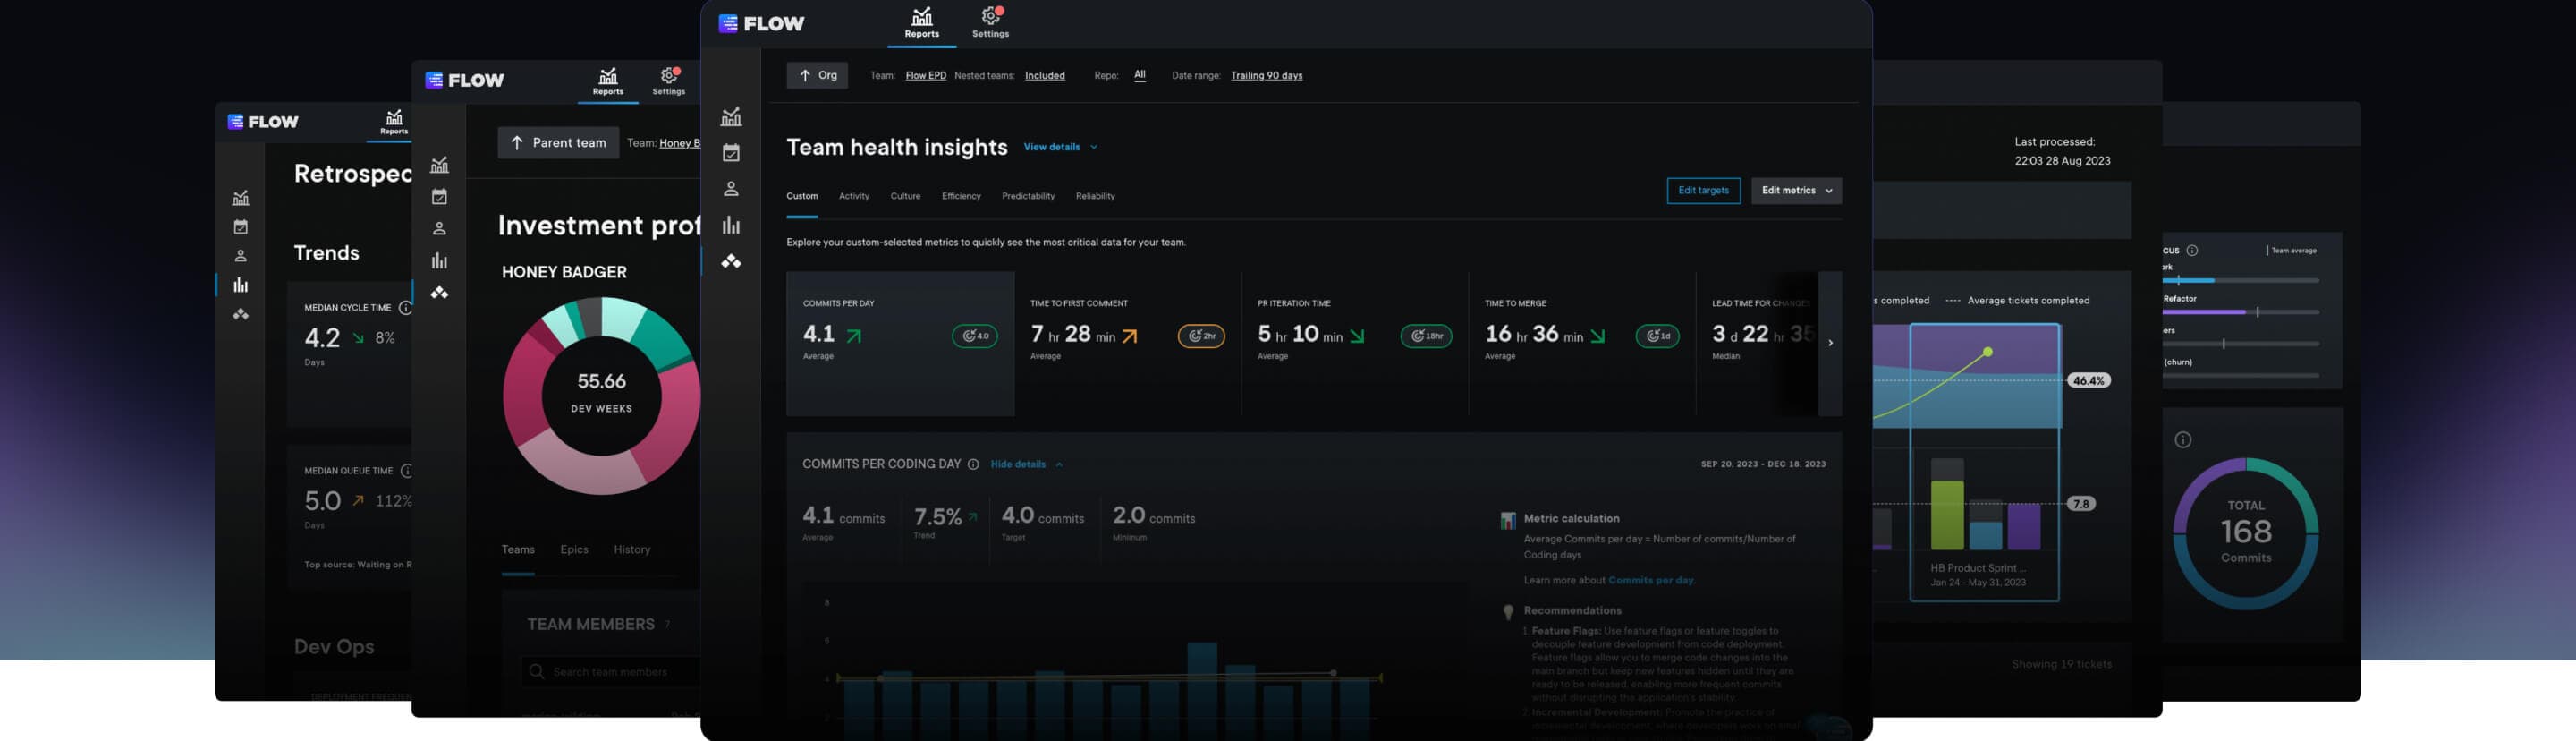The width and height of the screenshot is (2576, 741).
Task: Switch to the Predictability tab
Action: click(1027, 196)
